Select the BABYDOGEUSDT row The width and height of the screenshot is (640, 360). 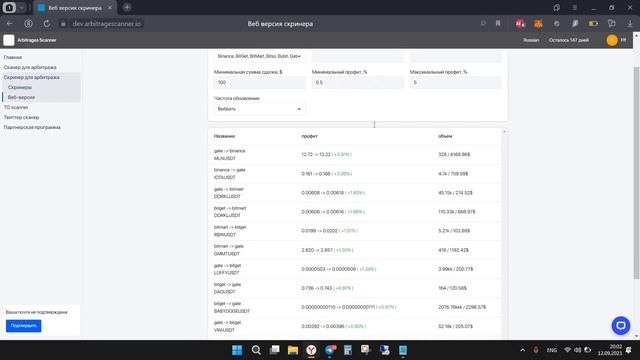pos(355,307)
